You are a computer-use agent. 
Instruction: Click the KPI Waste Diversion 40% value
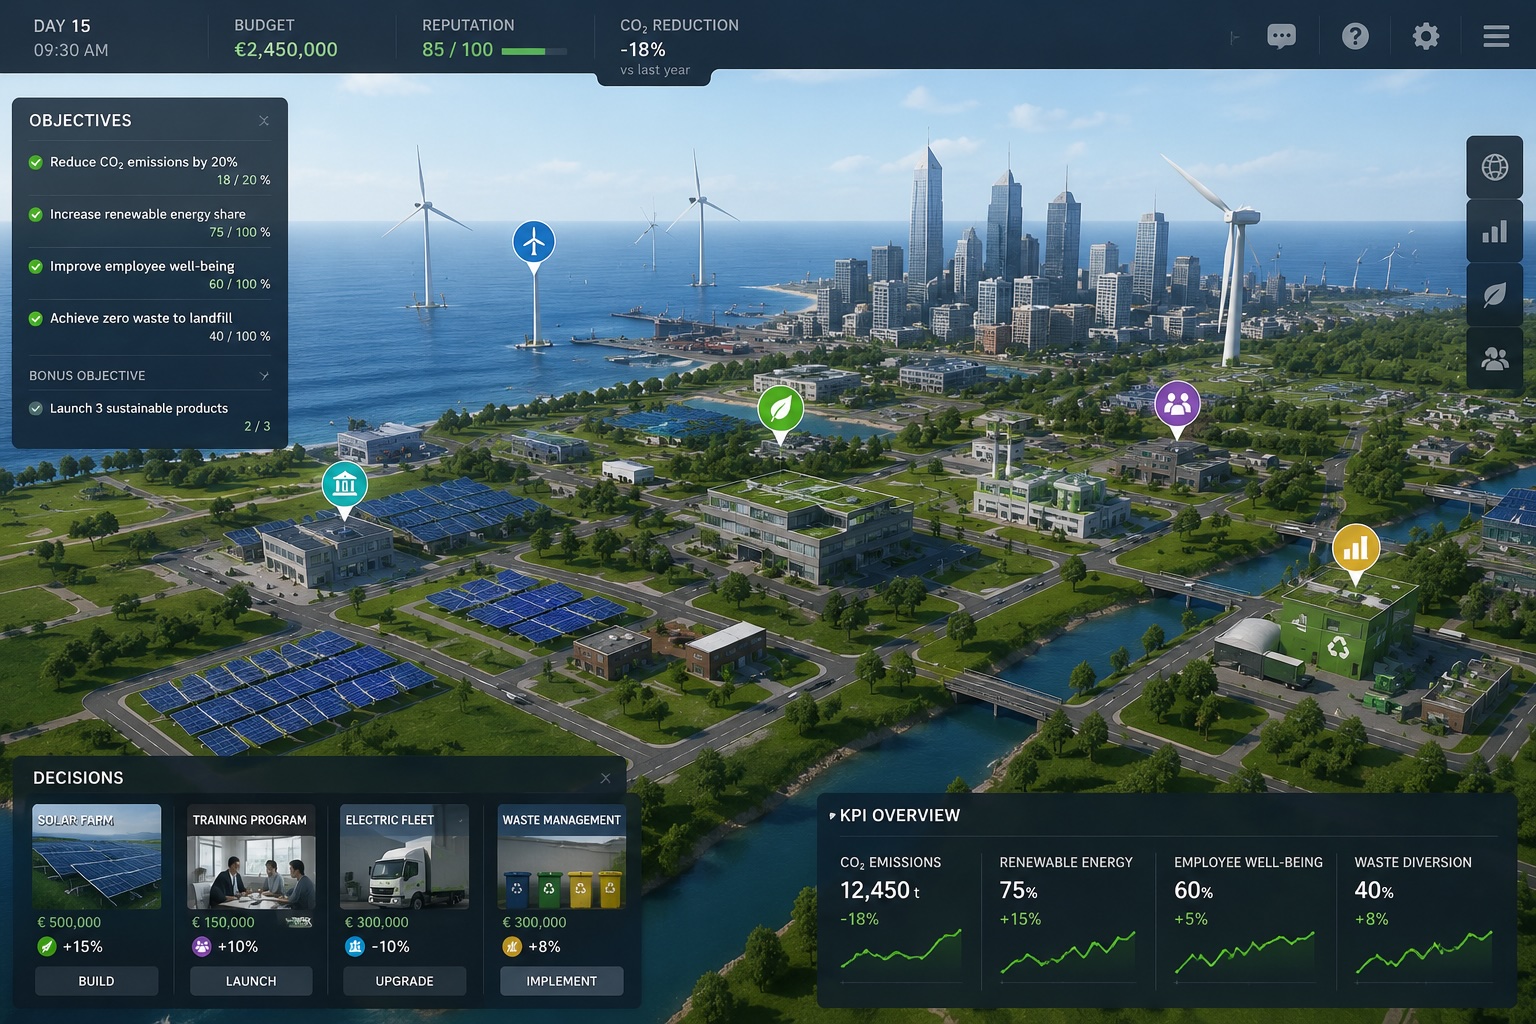tap(1373, 890)
